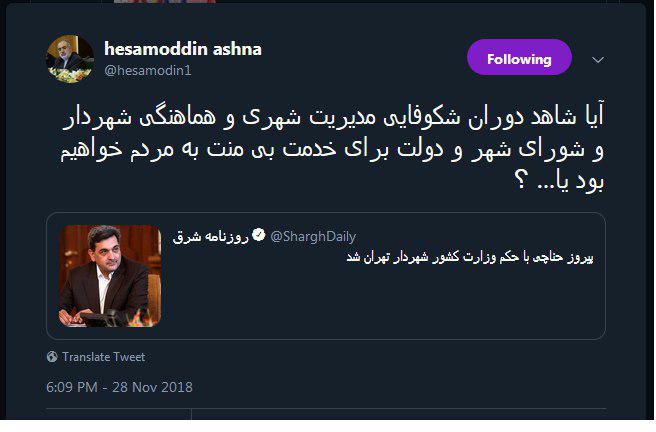Click the globe icon beside Translate Tweet
The width and height of the screenshot is (656, 432).
click(52, 357)
